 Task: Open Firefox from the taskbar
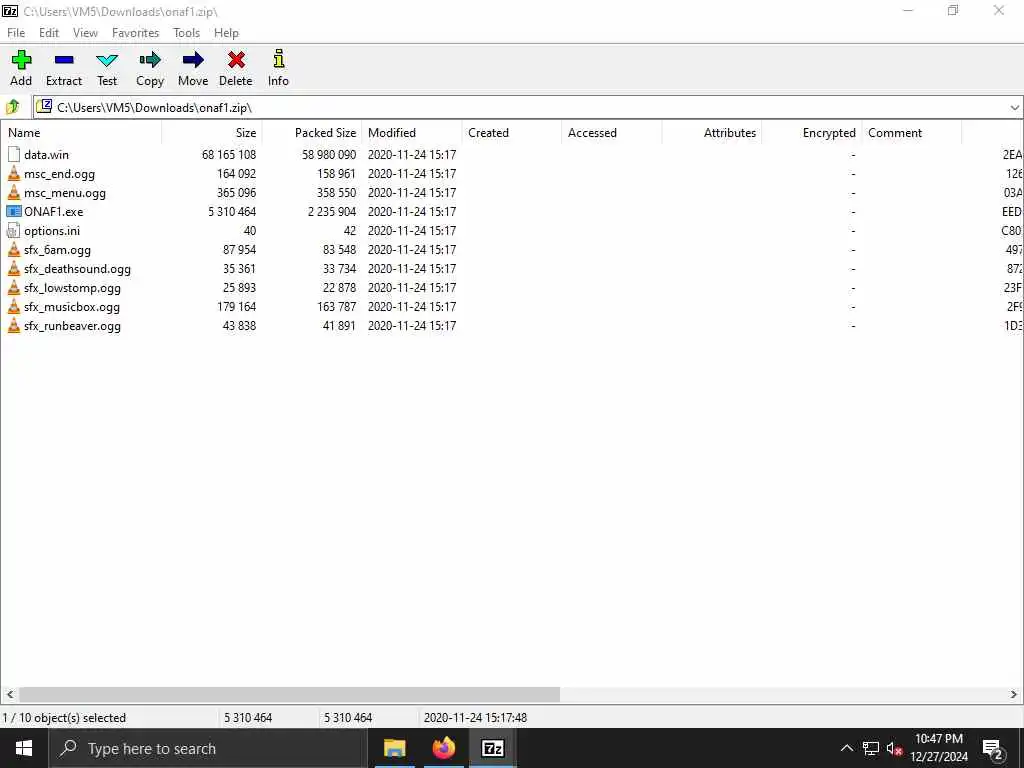443,748
